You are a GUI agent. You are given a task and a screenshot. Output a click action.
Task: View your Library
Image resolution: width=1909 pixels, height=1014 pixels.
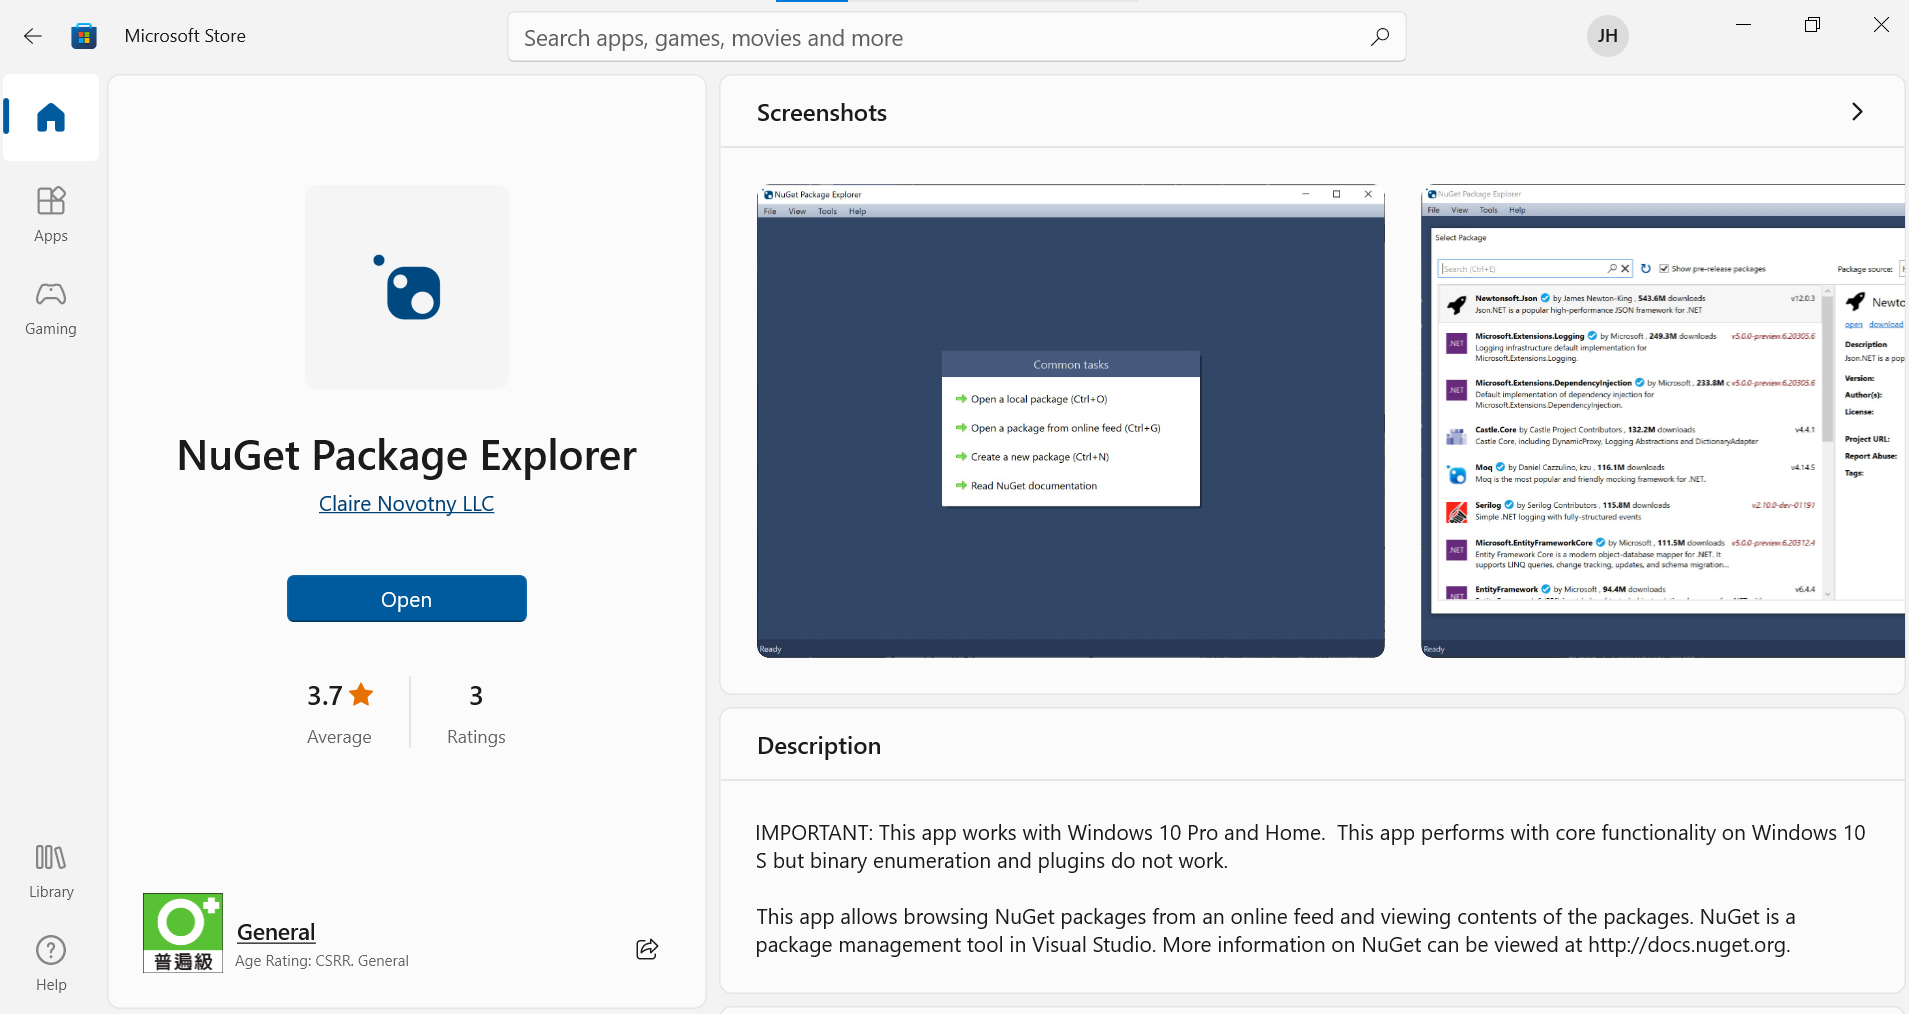50,869
